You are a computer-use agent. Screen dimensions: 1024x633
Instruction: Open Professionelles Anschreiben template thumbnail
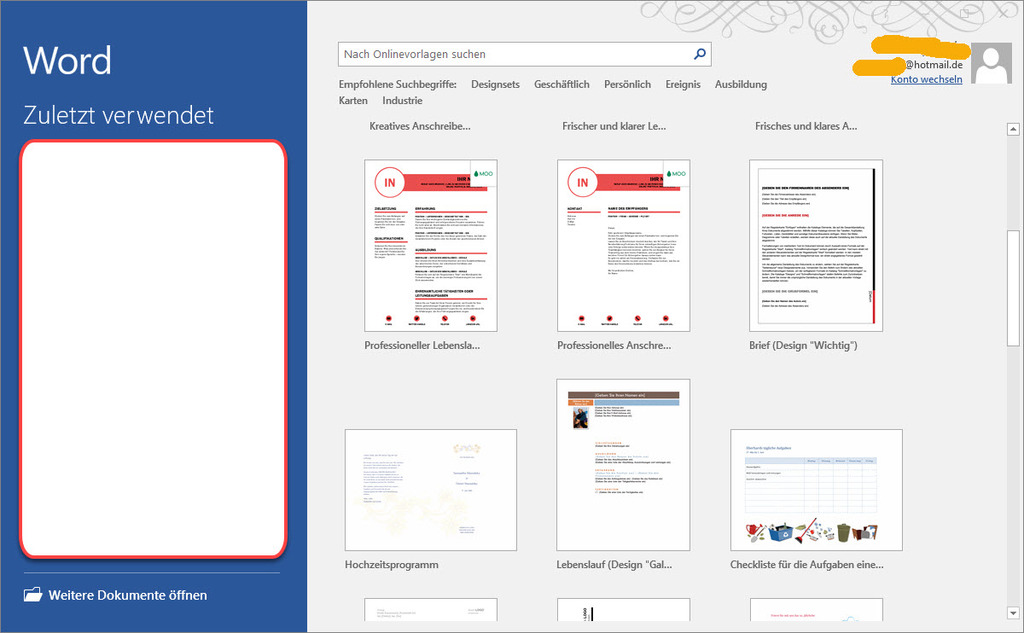point(624,245)
